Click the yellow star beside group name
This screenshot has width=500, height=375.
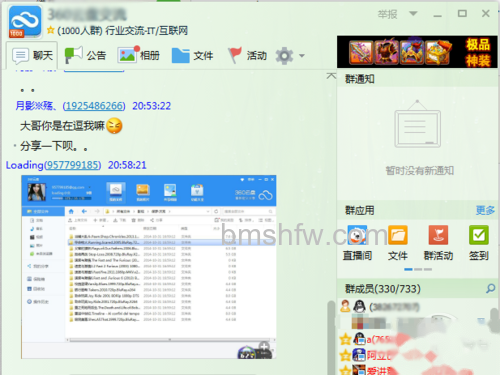(51, 30)
